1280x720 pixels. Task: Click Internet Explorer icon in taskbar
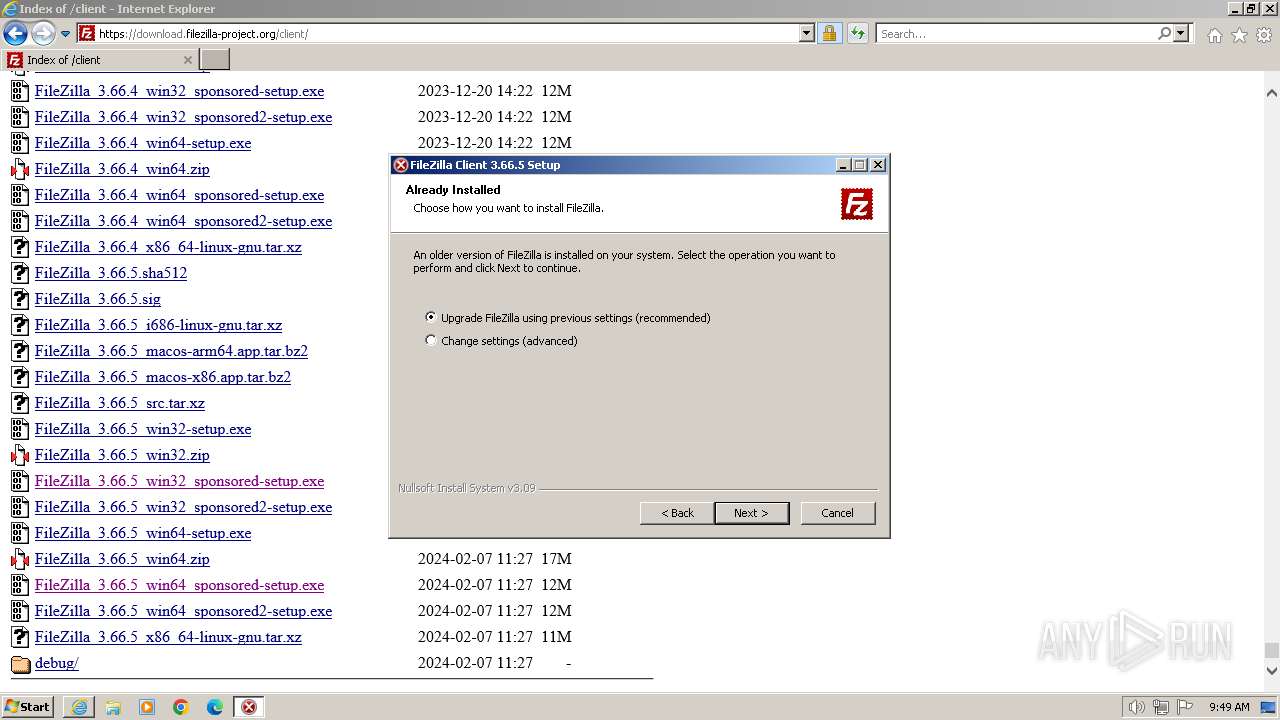click(79, 707)
